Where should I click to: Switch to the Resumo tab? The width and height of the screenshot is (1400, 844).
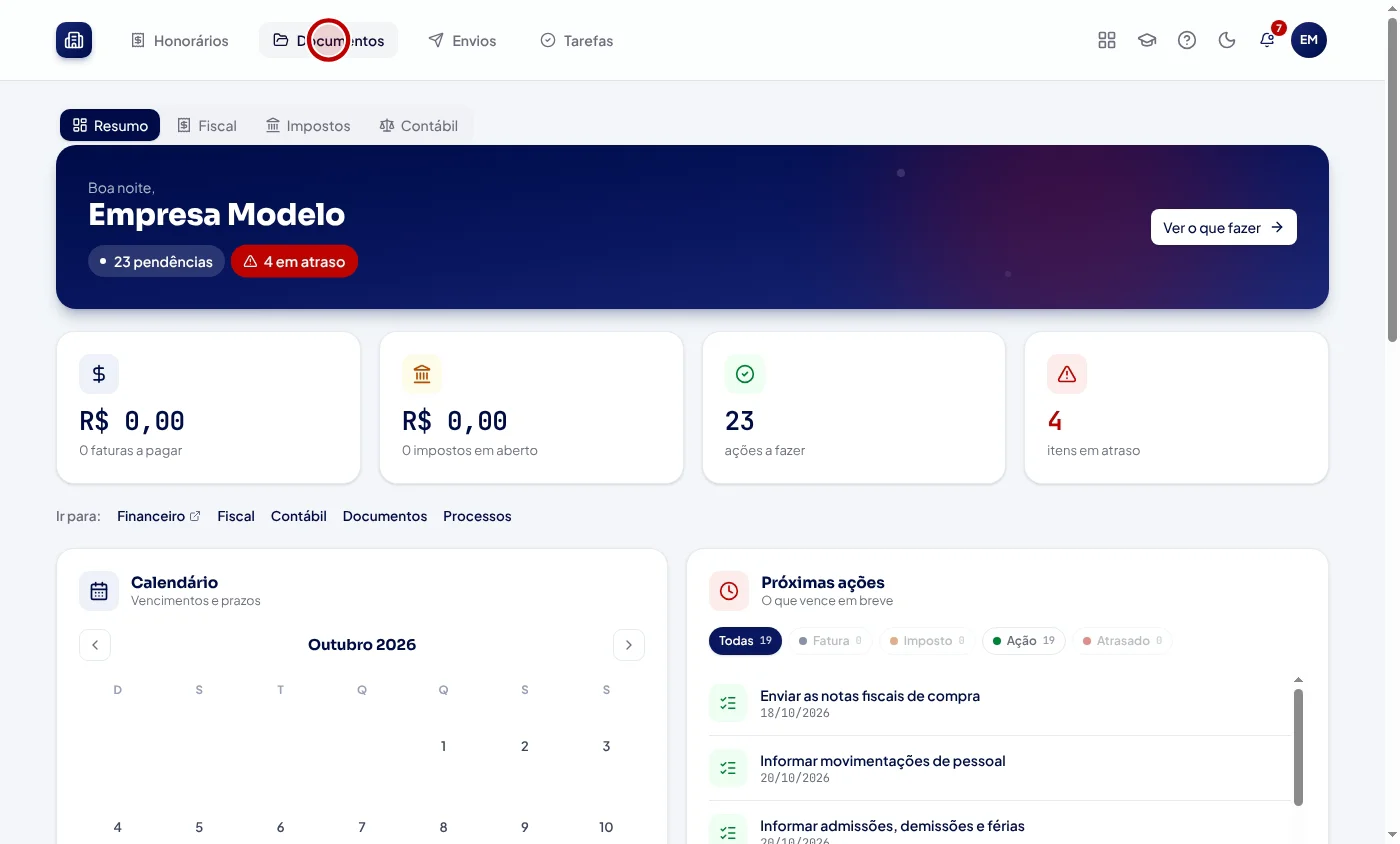[x=110, y=125]
